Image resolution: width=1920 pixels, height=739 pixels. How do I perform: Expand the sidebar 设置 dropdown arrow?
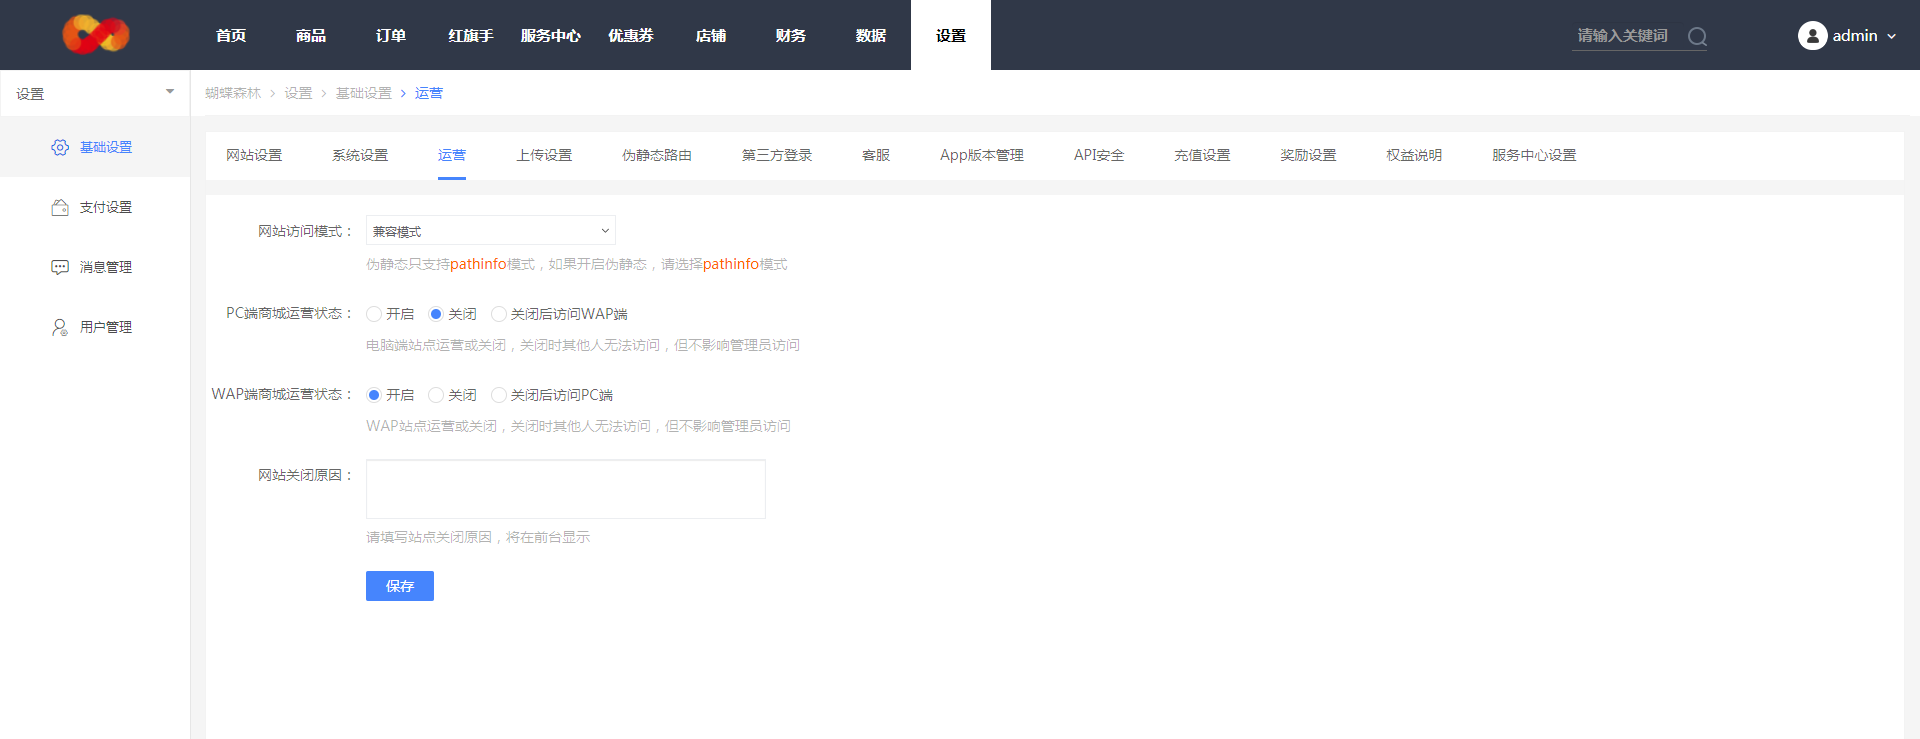170,92
